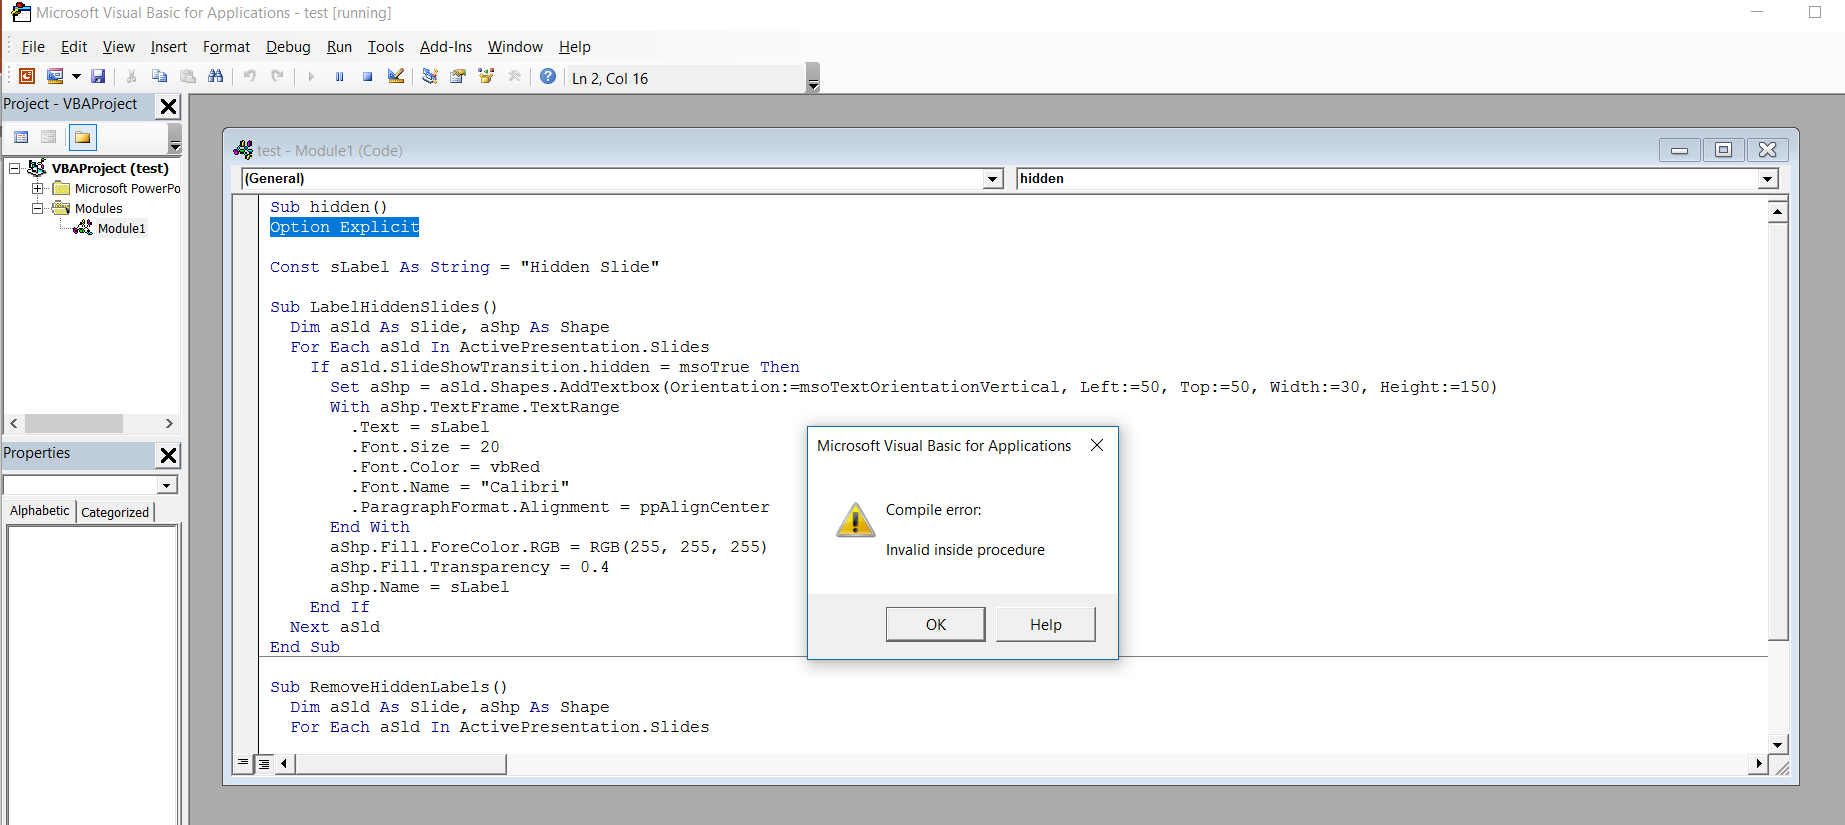Click the blue Help question mark icon
The image size is (1845, 825).
coord(548,77)
